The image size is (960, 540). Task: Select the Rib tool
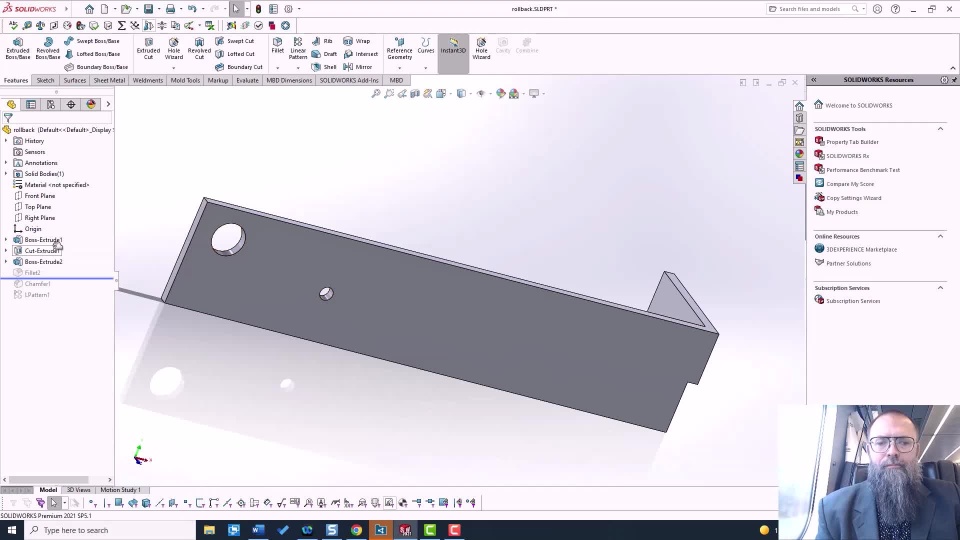click(322, 41)
